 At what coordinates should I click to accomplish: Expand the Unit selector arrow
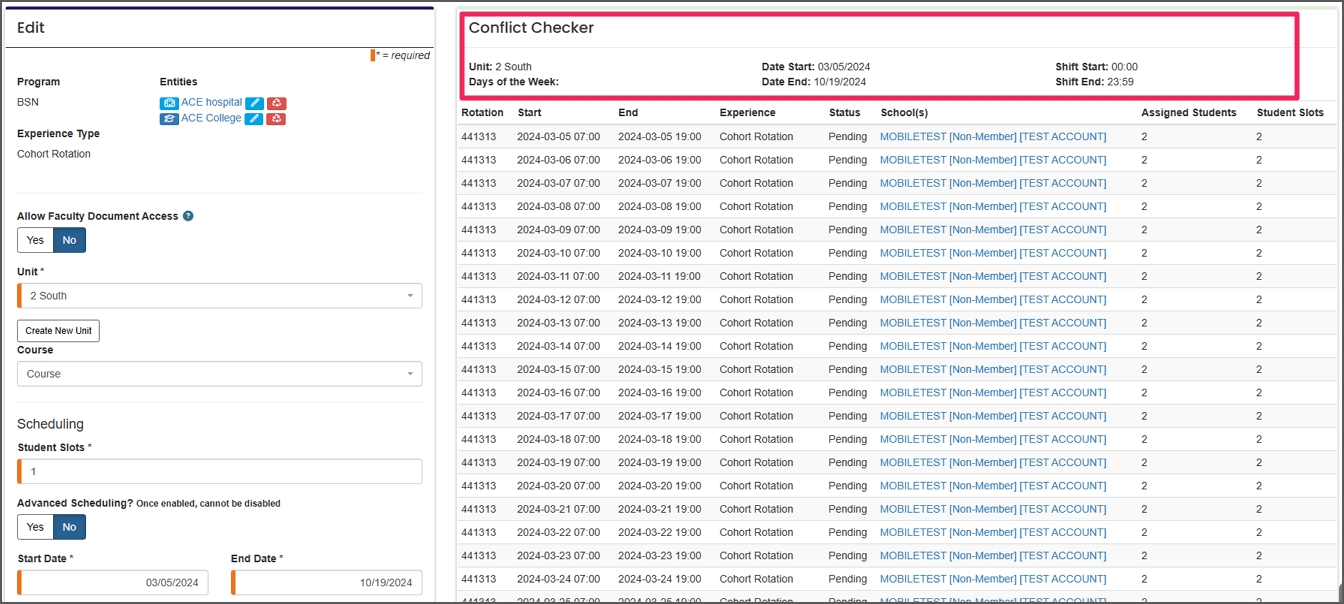[412, 295]
